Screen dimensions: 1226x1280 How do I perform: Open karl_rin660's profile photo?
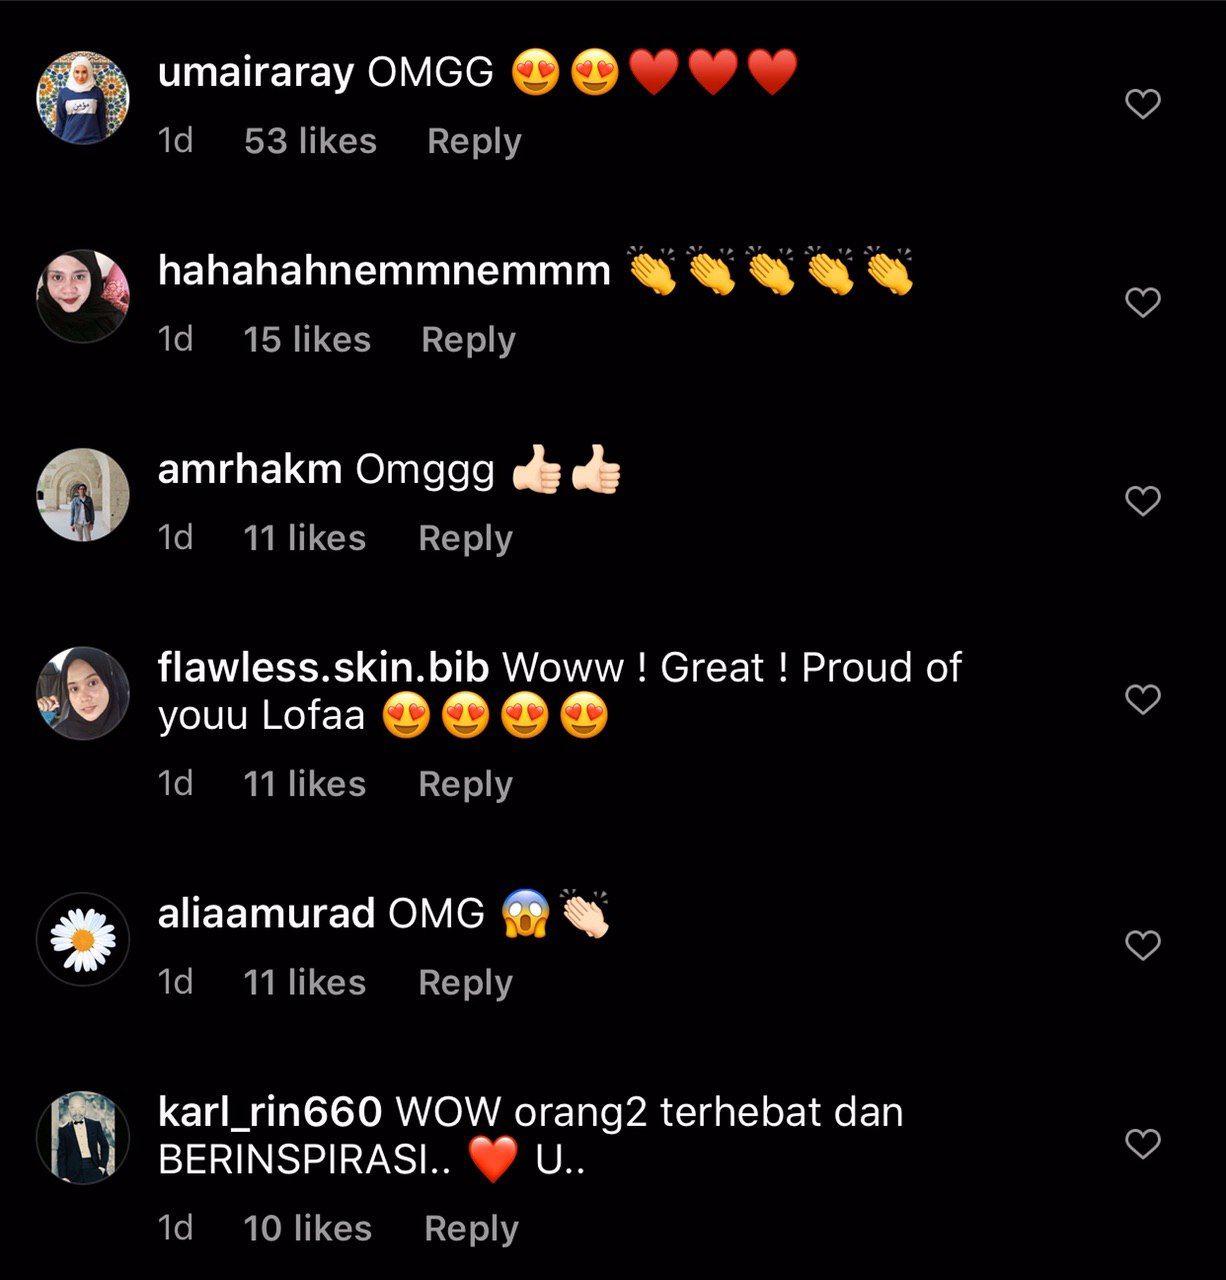point(83,1137)
